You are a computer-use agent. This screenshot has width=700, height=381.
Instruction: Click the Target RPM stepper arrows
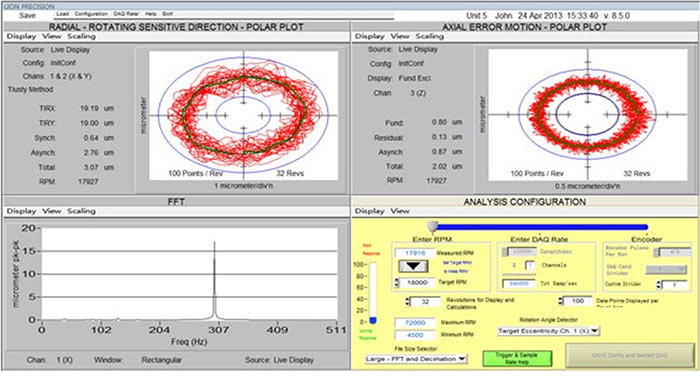click(x=397, y=283)
